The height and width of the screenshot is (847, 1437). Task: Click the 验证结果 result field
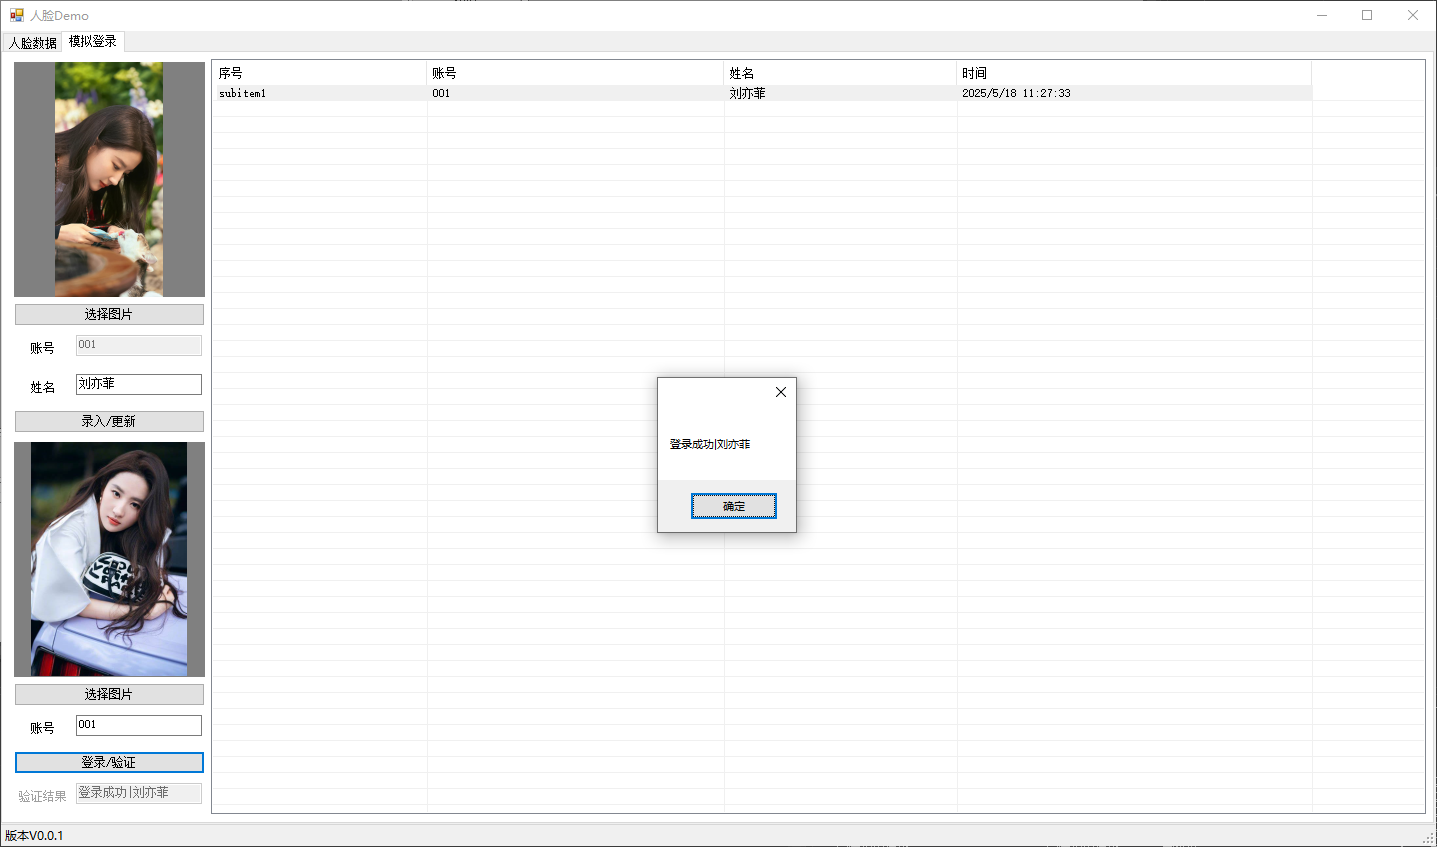point(139,793)
